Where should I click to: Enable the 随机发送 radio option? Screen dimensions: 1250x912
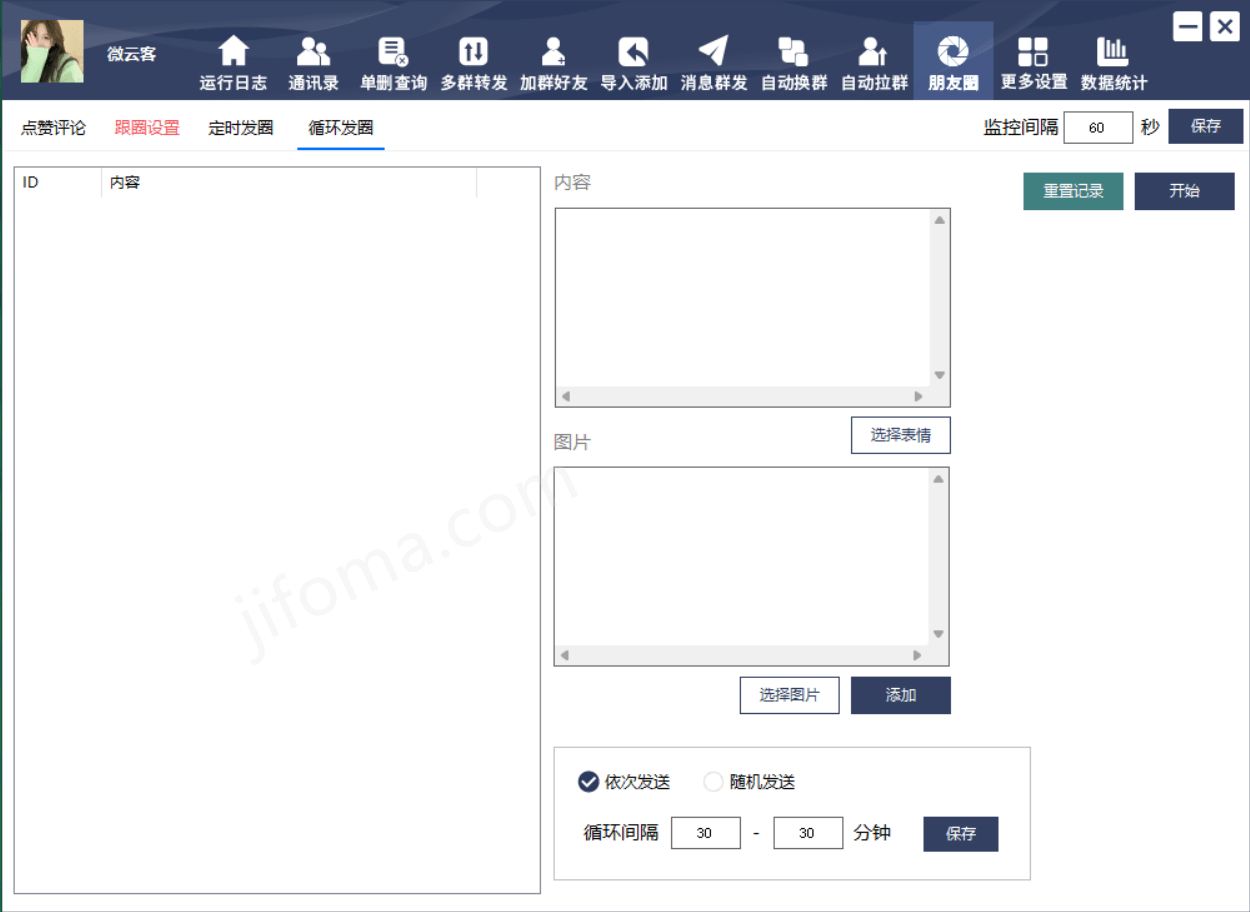click(x=713, y=782)
